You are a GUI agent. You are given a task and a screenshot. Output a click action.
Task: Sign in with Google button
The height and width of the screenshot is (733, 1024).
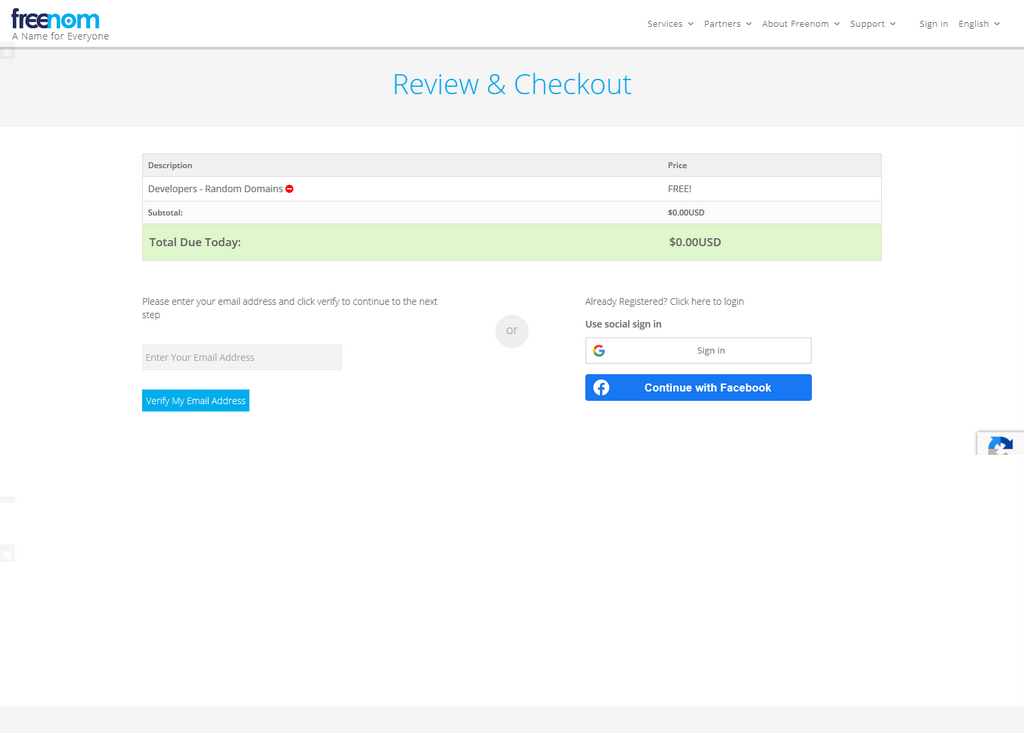tap(698, 351)
